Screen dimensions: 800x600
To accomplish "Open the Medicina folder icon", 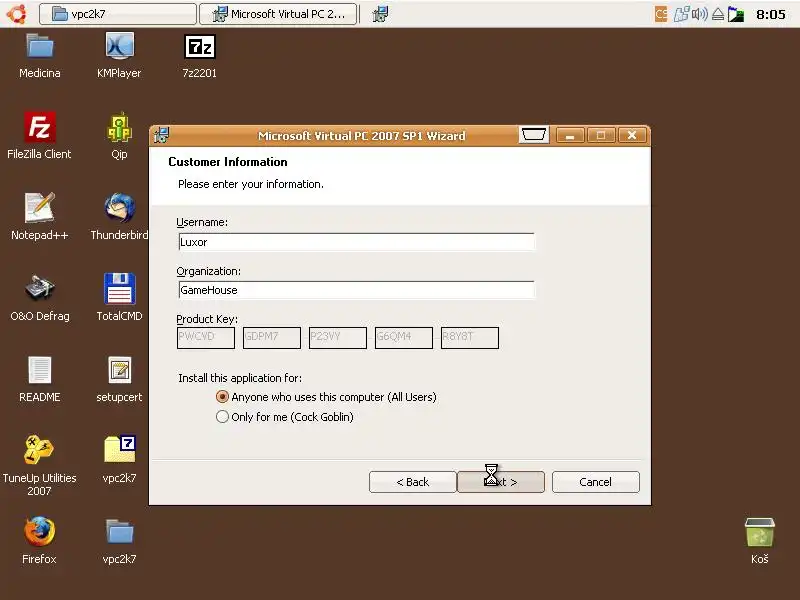I will (x=40, y=46).
